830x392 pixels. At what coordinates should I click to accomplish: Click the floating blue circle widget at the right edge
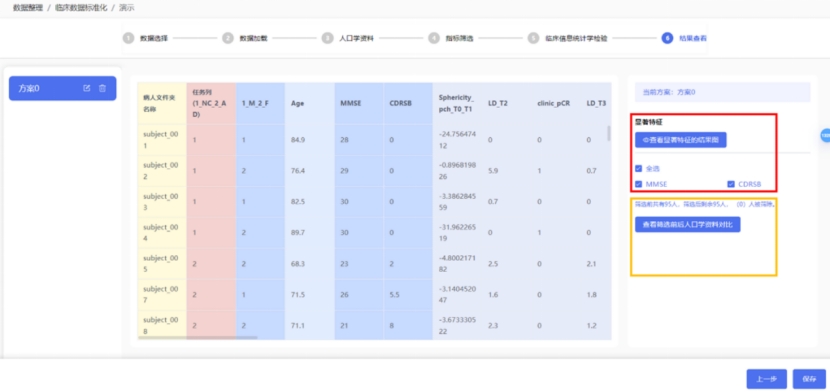tap(825, 135)
